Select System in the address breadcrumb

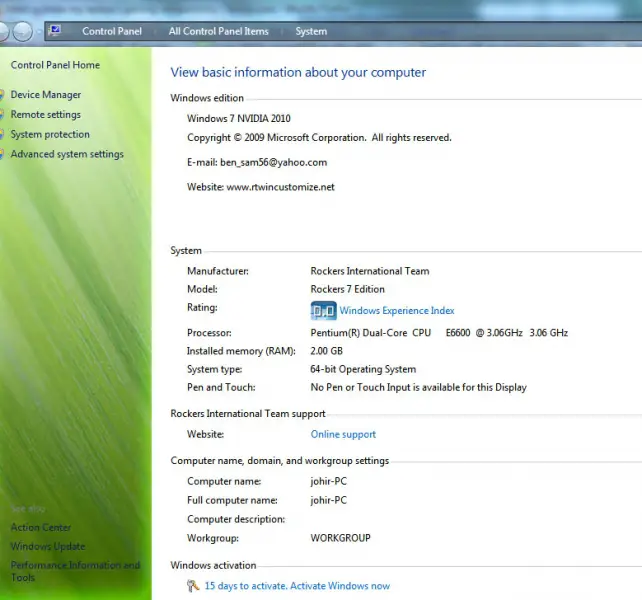point(311,31)
